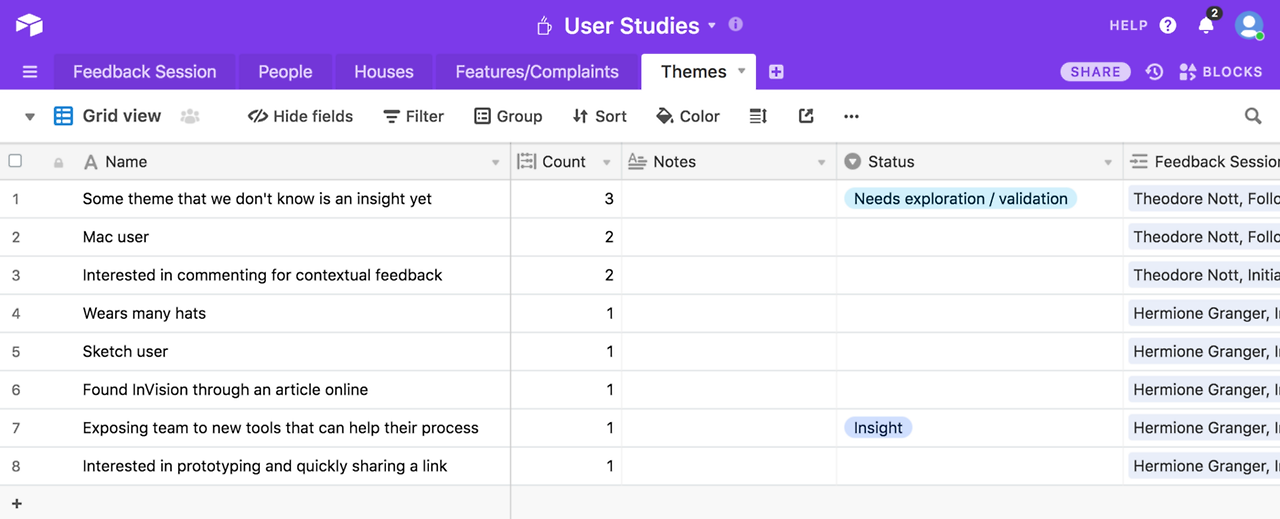Click the Notes field type icon
Image resolution: width=1280 pixels, height=519 pixels.
coord(637,162)
